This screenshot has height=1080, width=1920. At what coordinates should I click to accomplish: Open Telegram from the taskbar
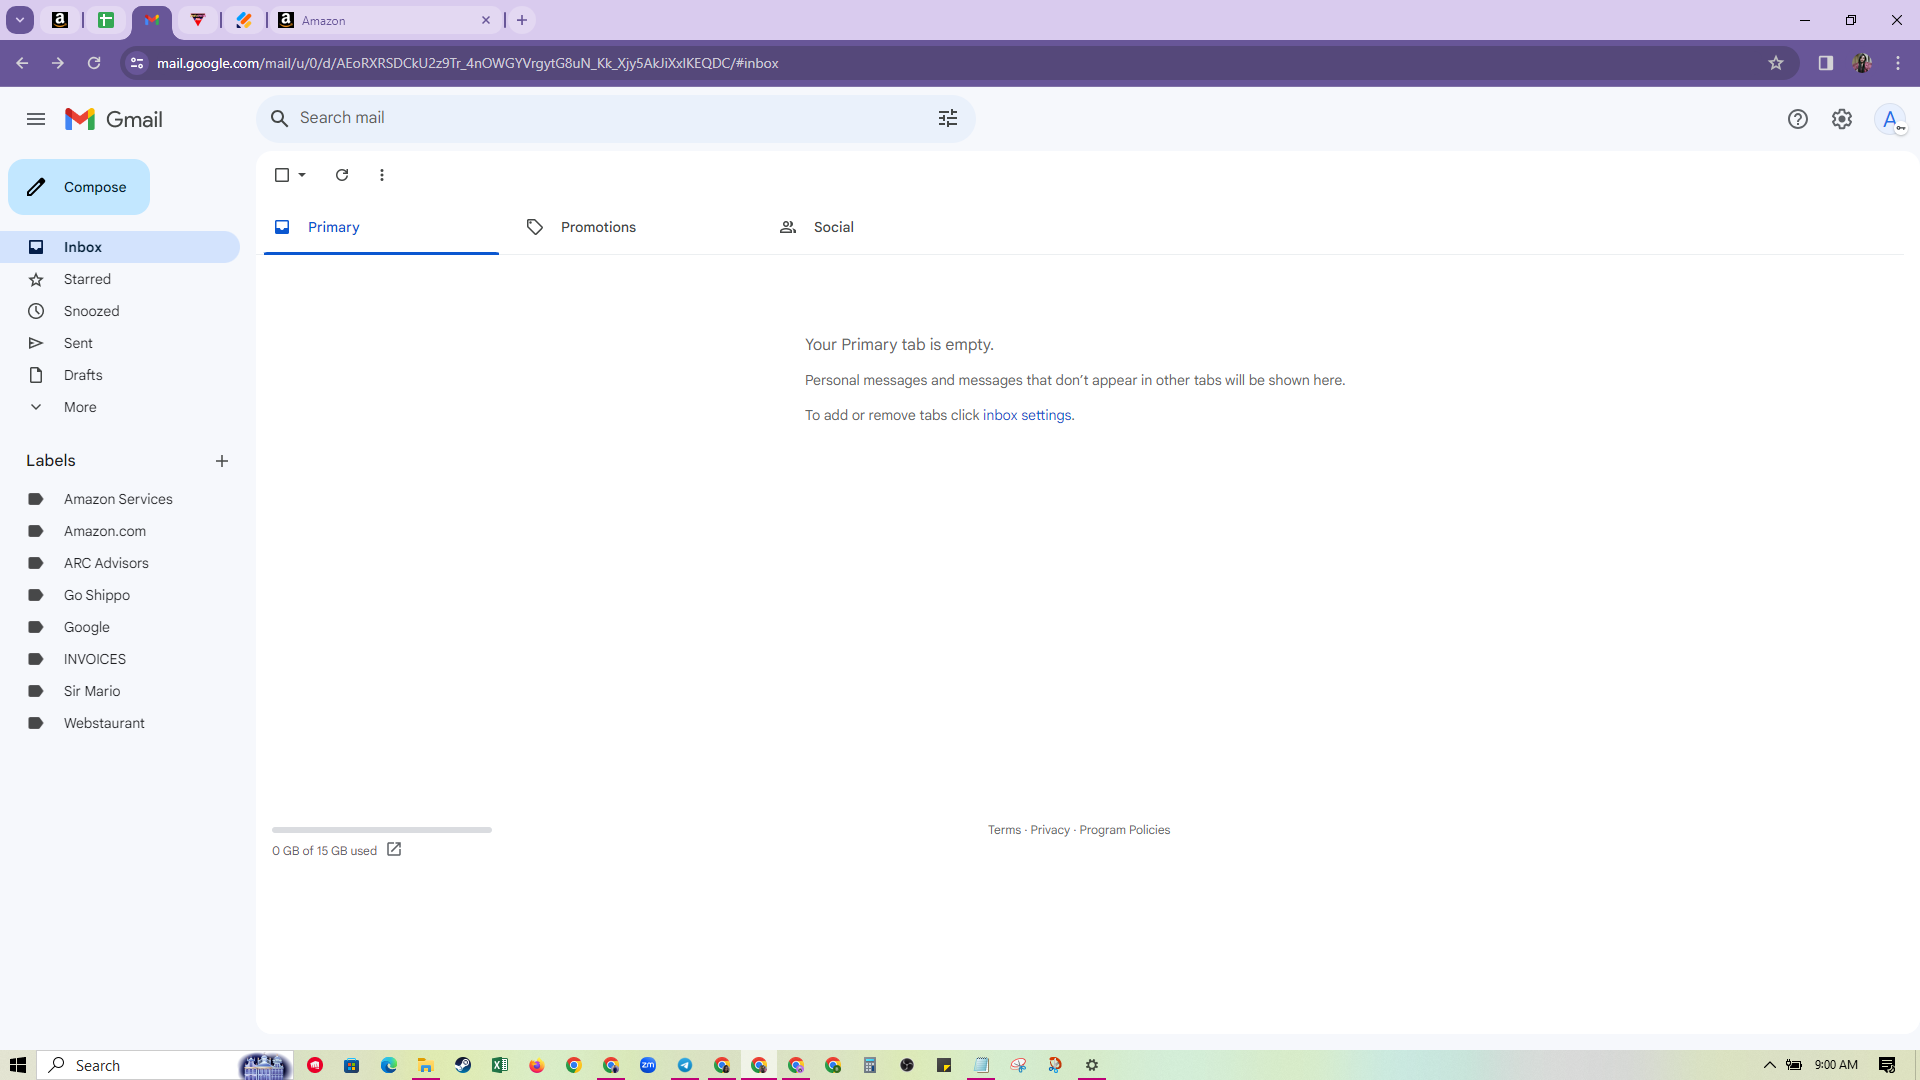pyautogui.click(x=685, y=1065)
